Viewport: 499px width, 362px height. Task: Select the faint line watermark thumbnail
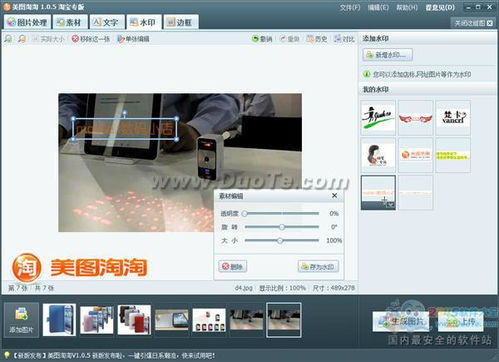point(415,193)
